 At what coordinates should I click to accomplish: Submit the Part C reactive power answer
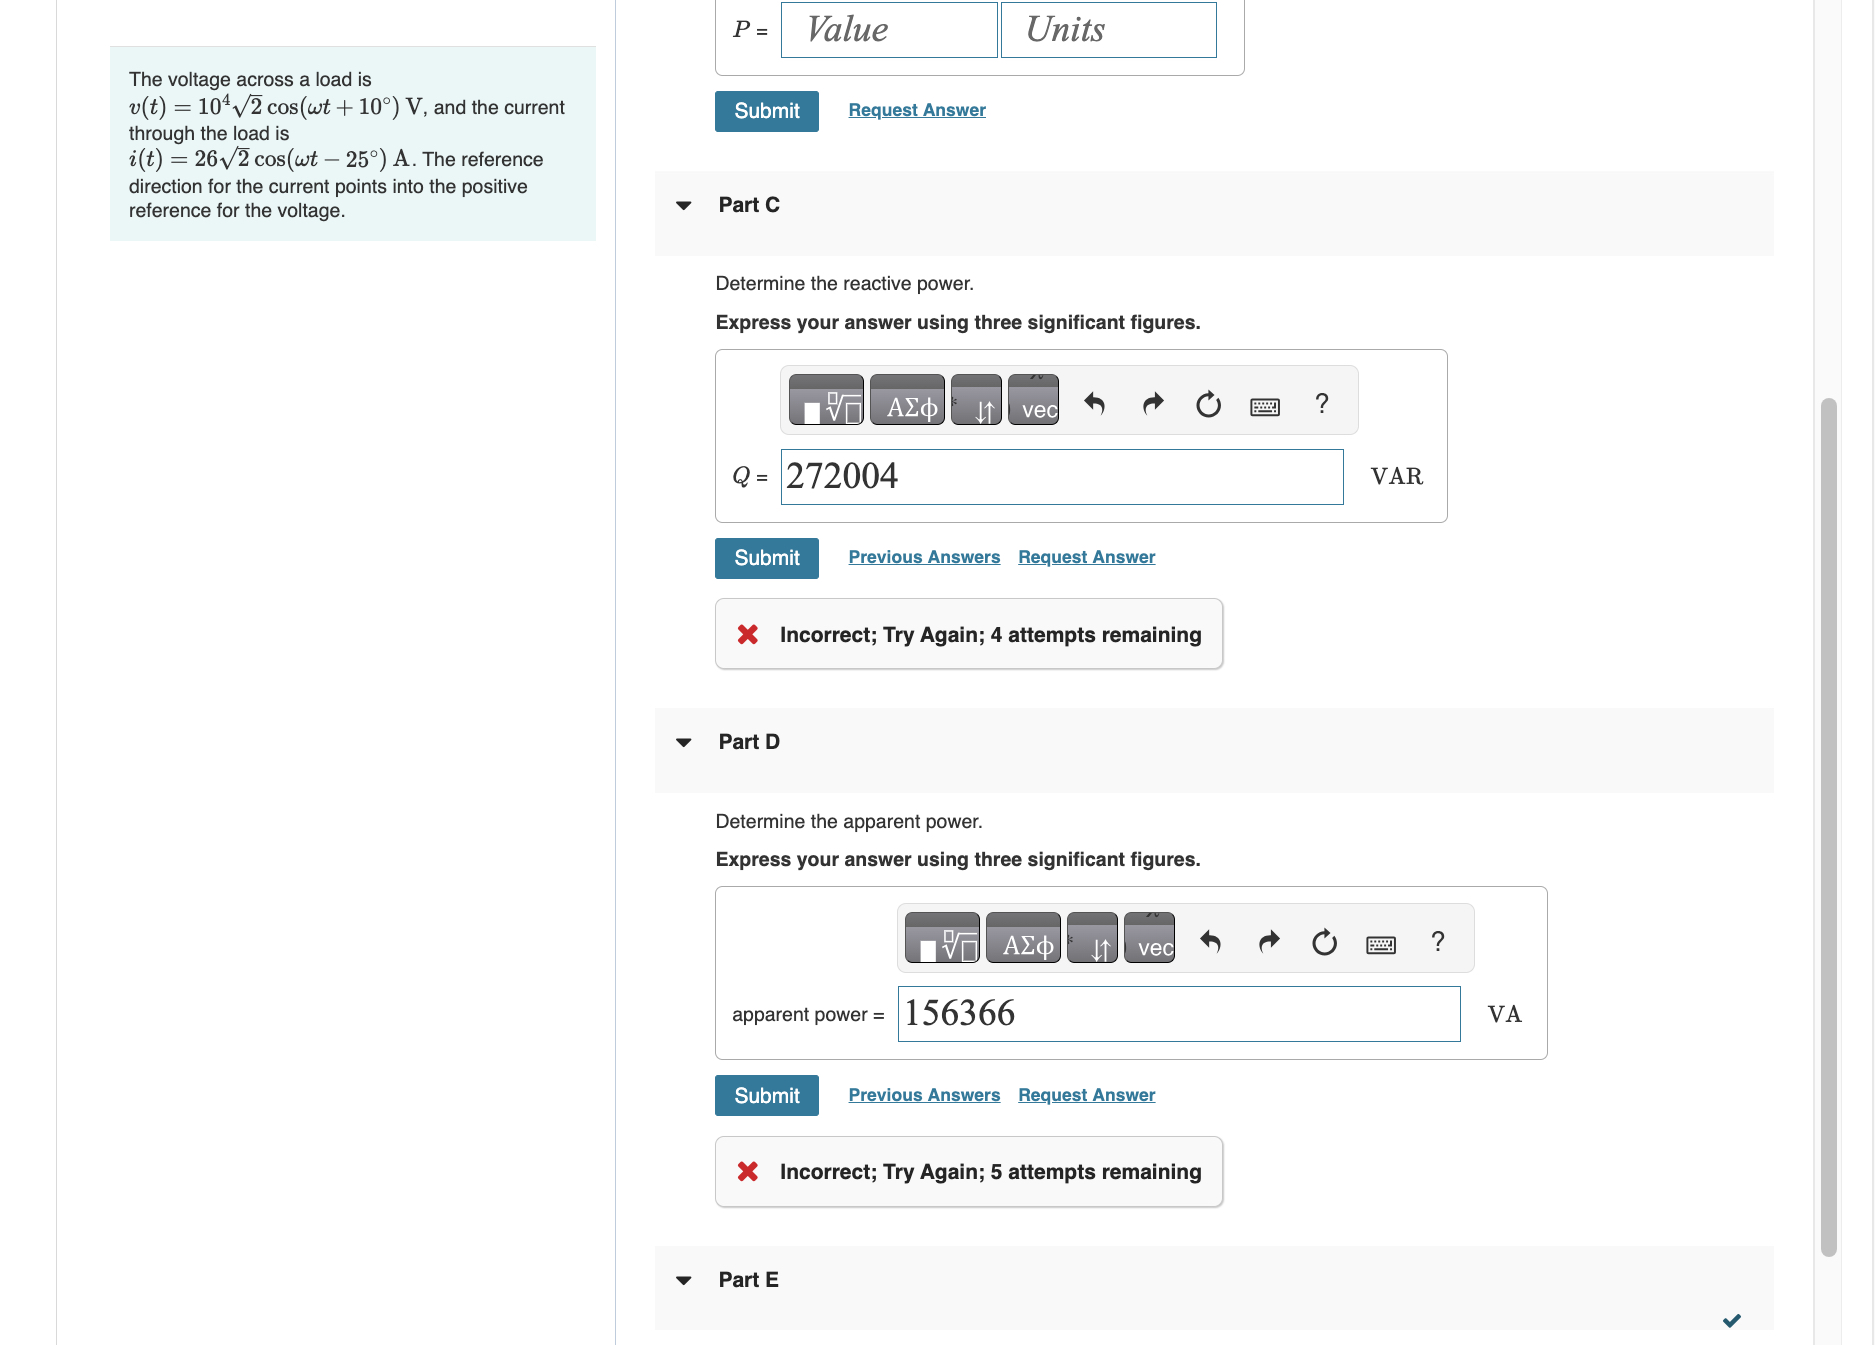pyautogui.click(x=767, y=558)
